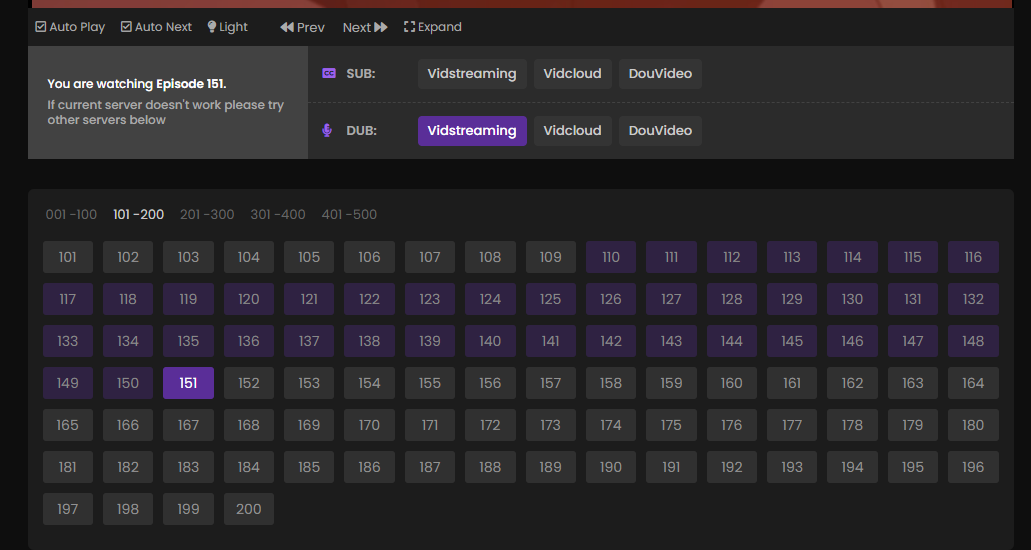This screenshot has height=550, width=1031.
Task: Open episode 191
Action: (671, 467)
